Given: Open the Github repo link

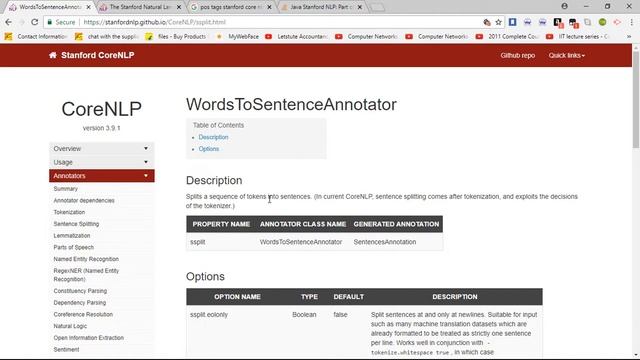Looking at the screenshot, I should click(x=518, y=55).
